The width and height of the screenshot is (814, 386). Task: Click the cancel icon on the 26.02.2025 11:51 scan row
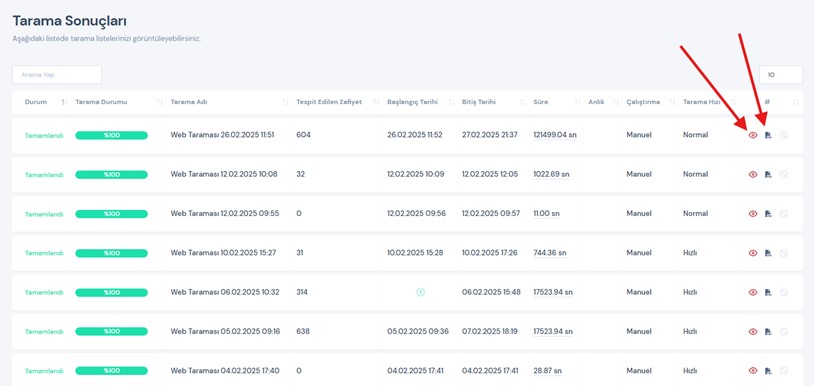(784, 135)
